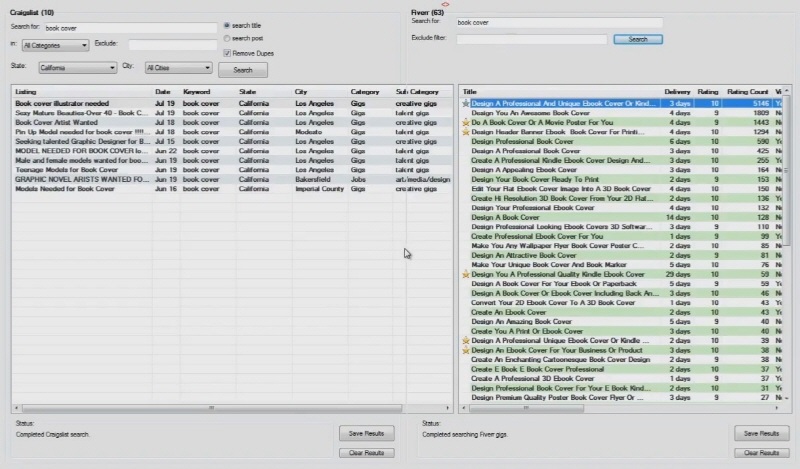Open the All Categories dropdown
The height and width of the screenshot is (469, 800).
[55, 45]
